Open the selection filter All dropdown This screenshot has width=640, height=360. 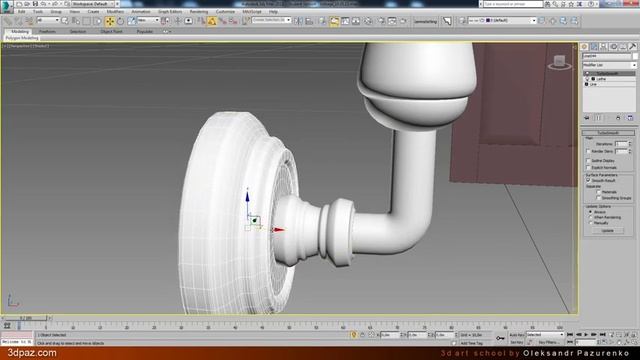pos(48,20)
